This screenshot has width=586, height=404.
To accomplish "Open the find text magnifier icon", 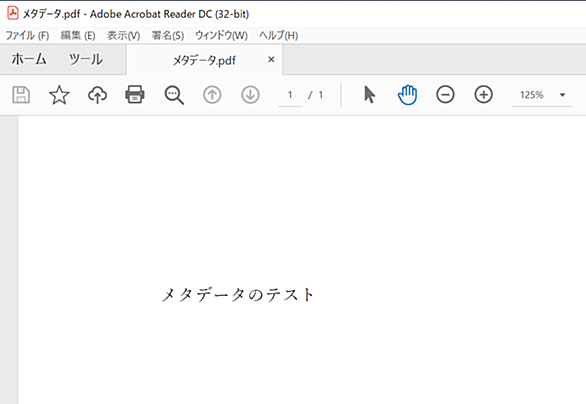I will point(174,95).
